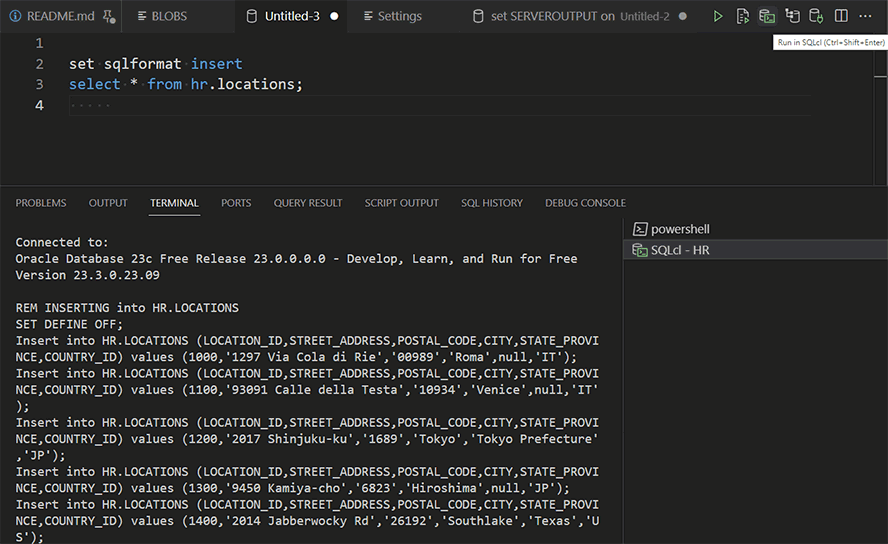Open the PROBLEMS panel tab
888x544 pixels.
click(41, 203)
